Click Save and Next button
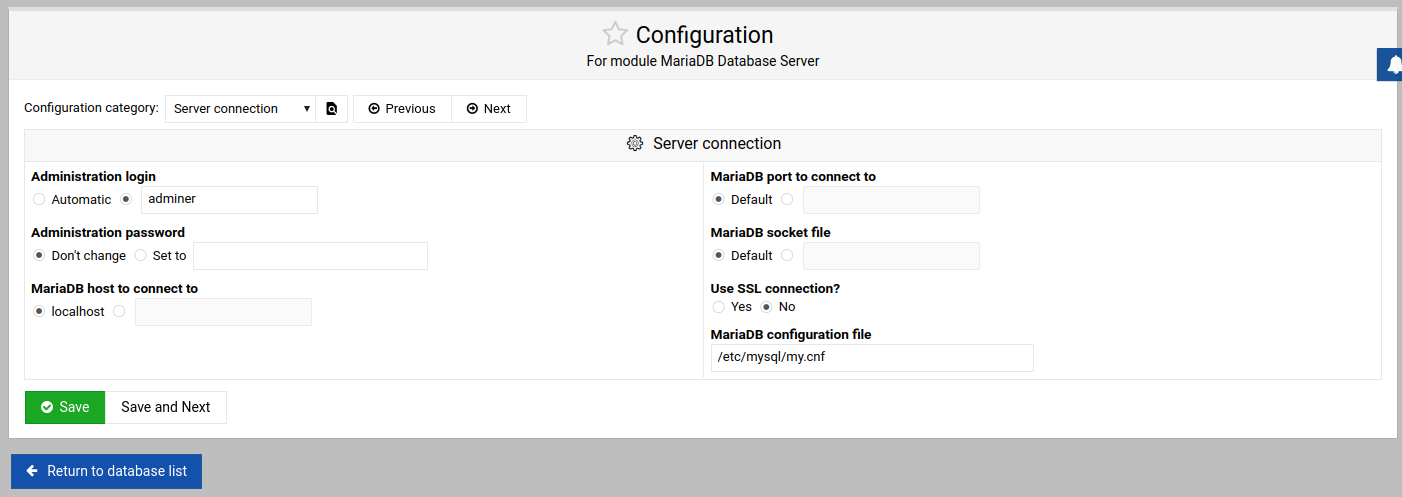1402x497 pixels. click(x=166, y=407)
